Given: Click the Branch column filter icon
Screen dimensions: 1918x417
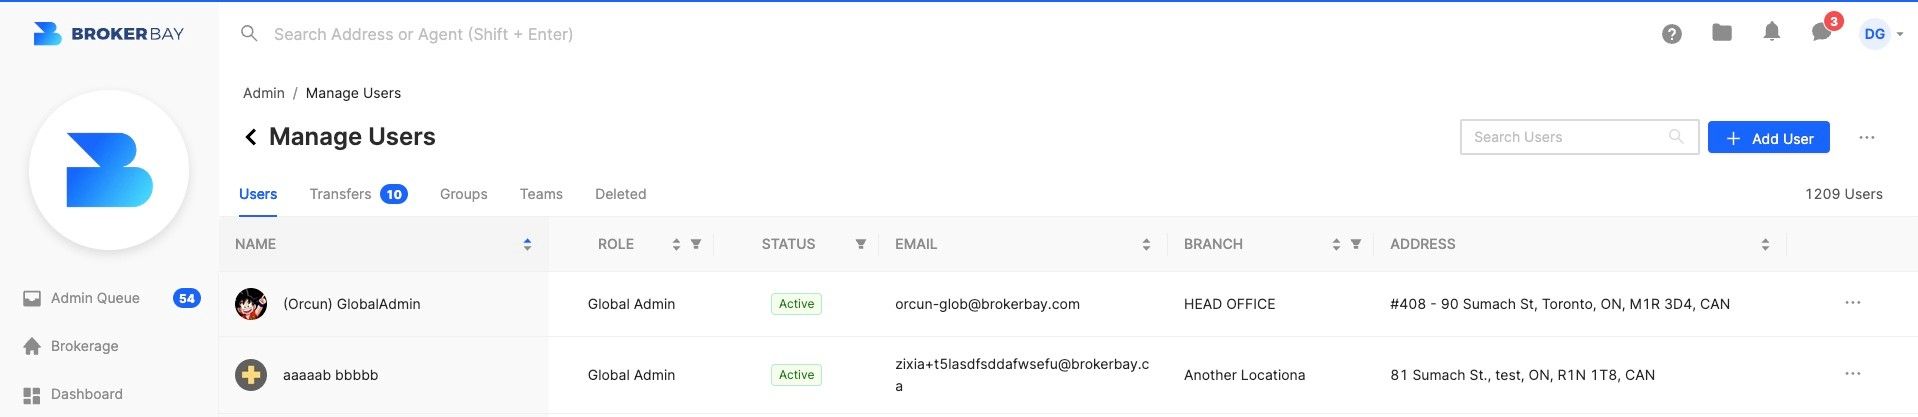Looking at the screenshot, I should coord(1355,244).
